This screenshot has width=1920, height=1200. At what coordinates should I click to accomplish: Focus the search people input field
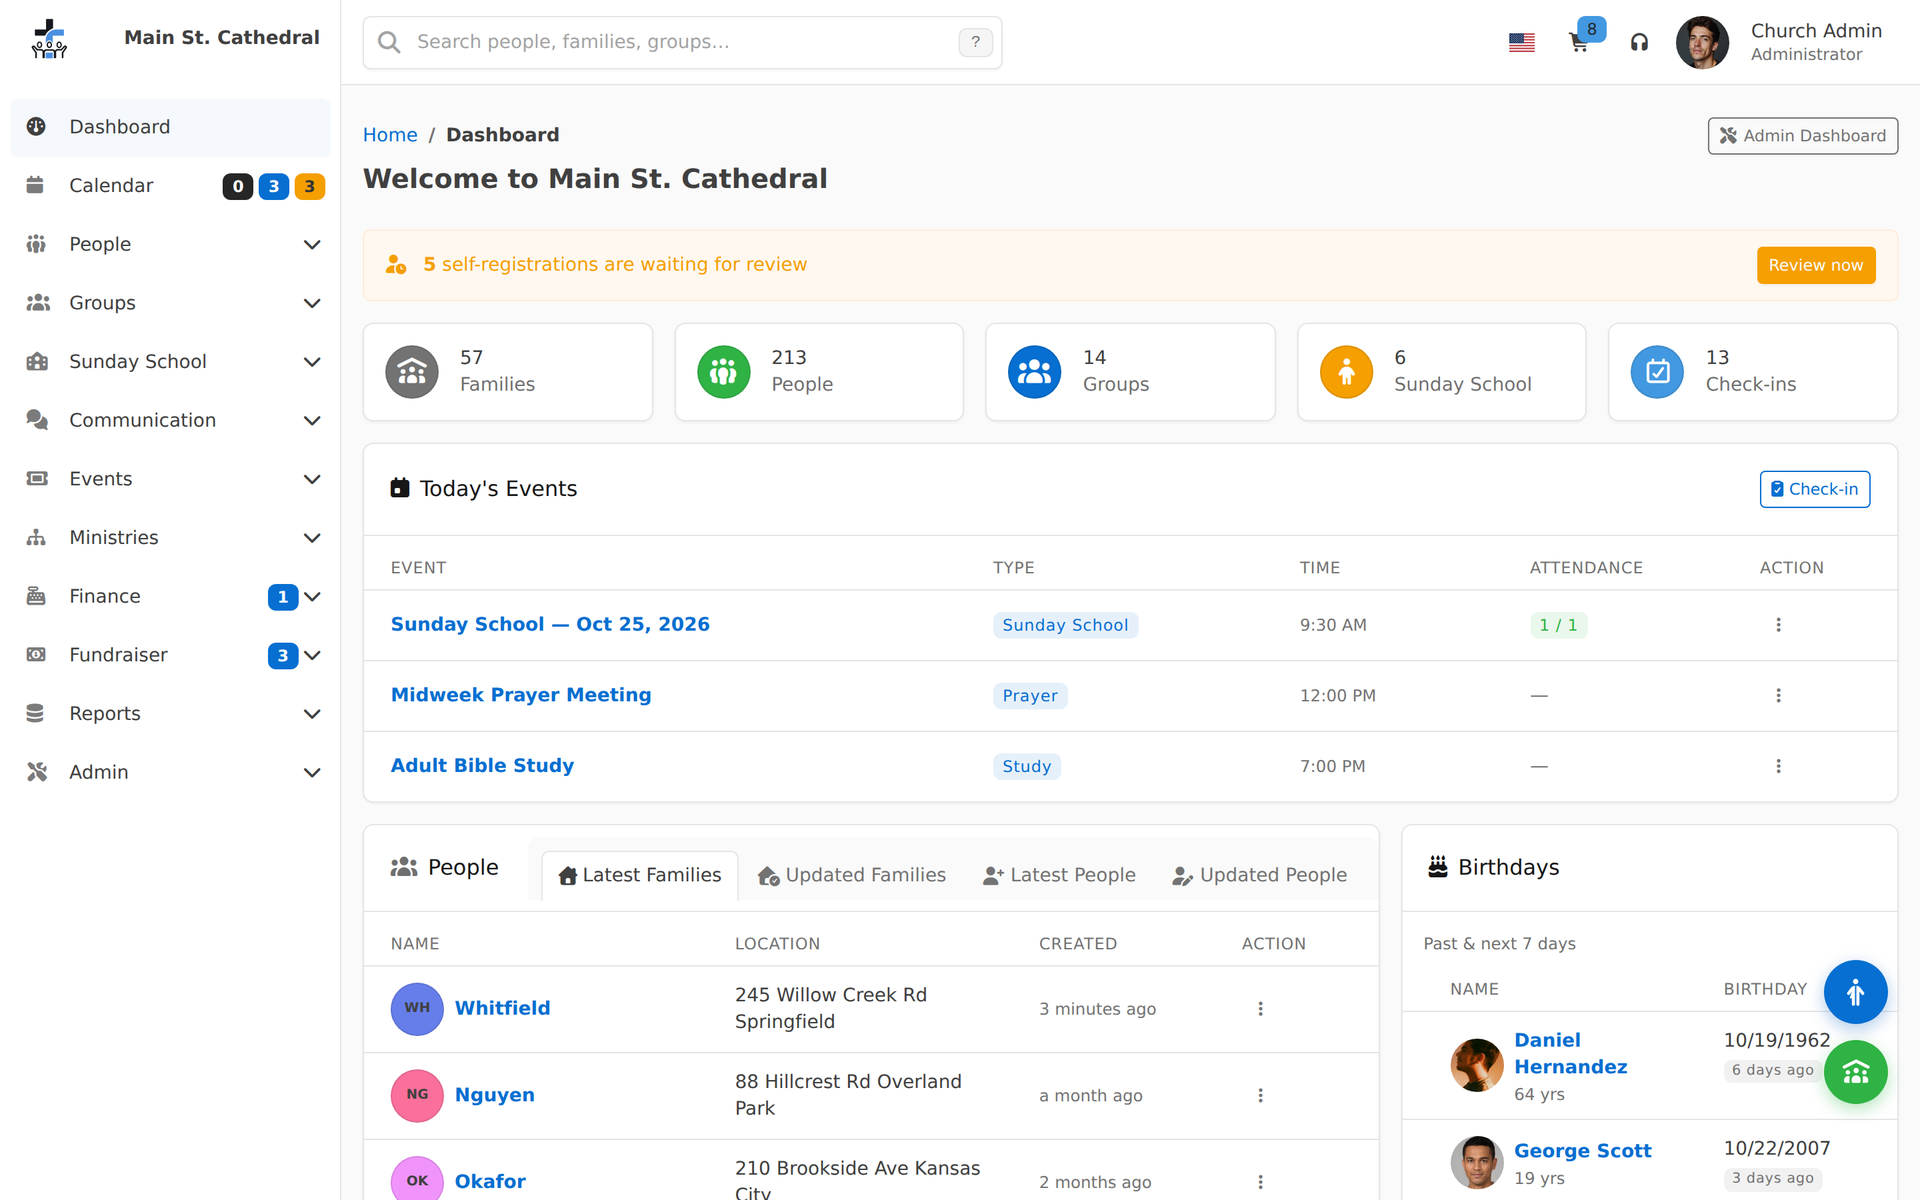point(682,42)
